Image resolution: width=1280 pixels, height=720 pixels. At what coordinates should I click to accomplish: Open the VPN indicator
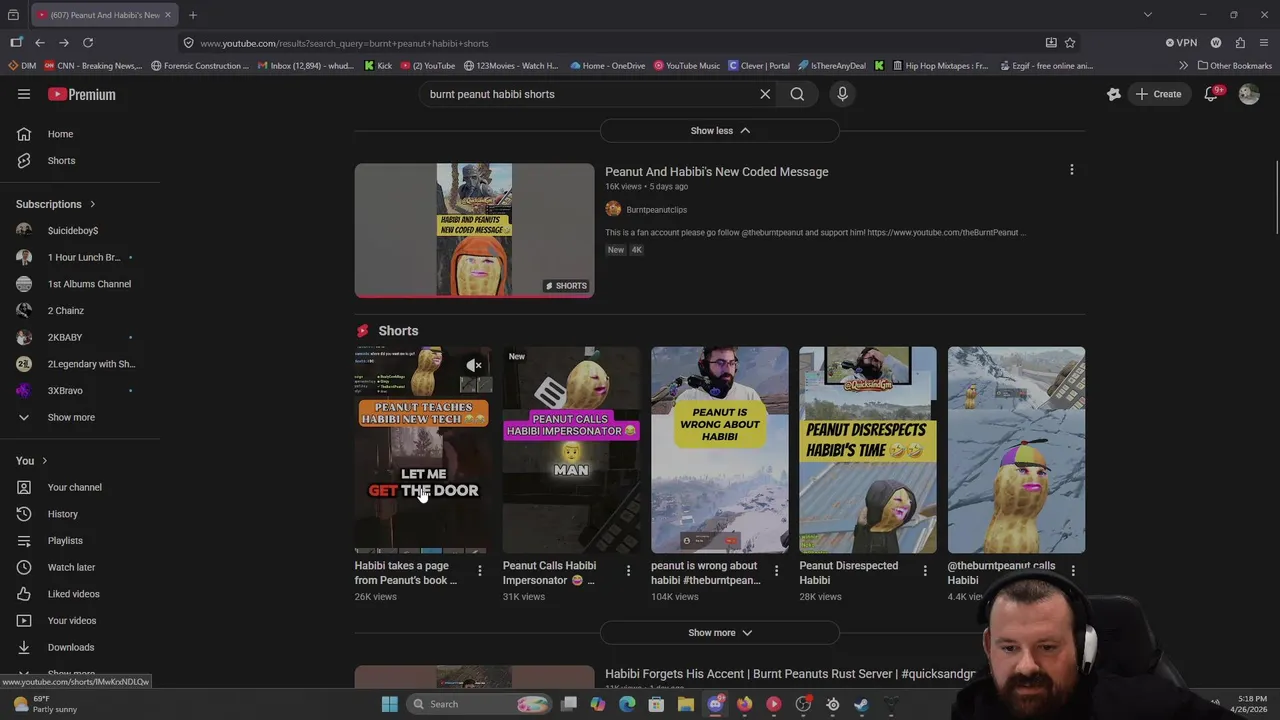pos(1181,43)
